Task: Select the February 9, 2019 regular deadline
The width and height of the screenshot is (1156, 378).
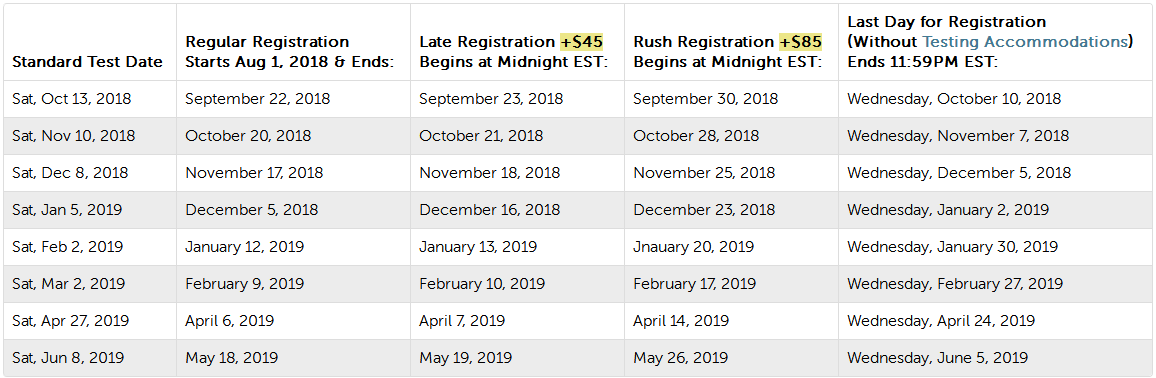Action: [x=244, y=284]
